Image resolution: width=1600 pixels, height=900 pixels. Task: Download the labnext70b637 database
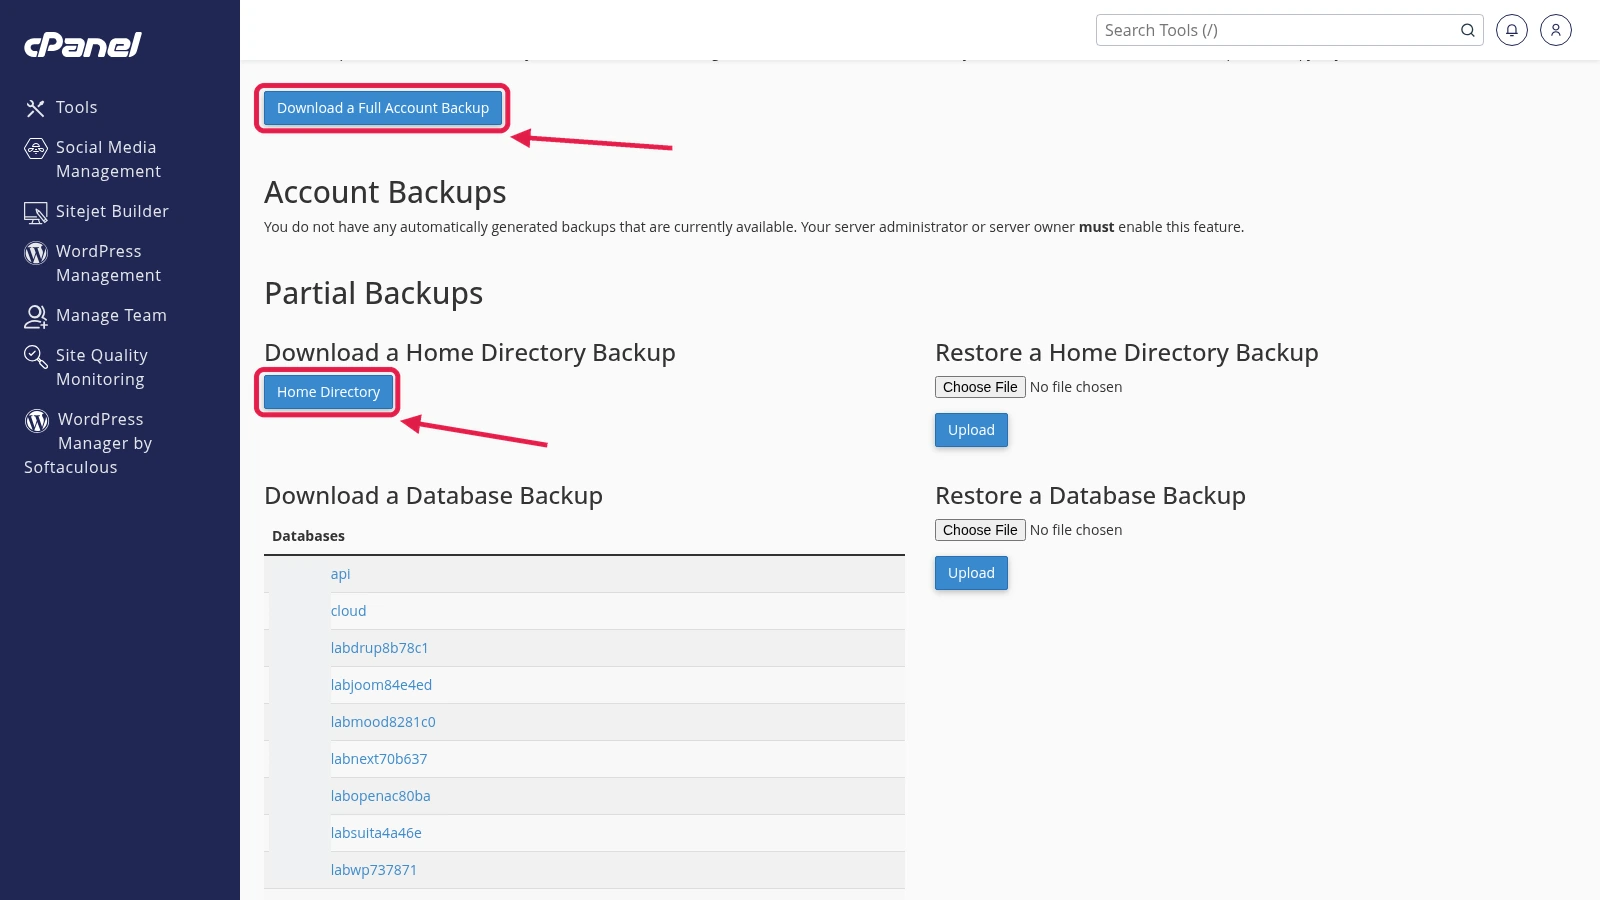[379, 759]
